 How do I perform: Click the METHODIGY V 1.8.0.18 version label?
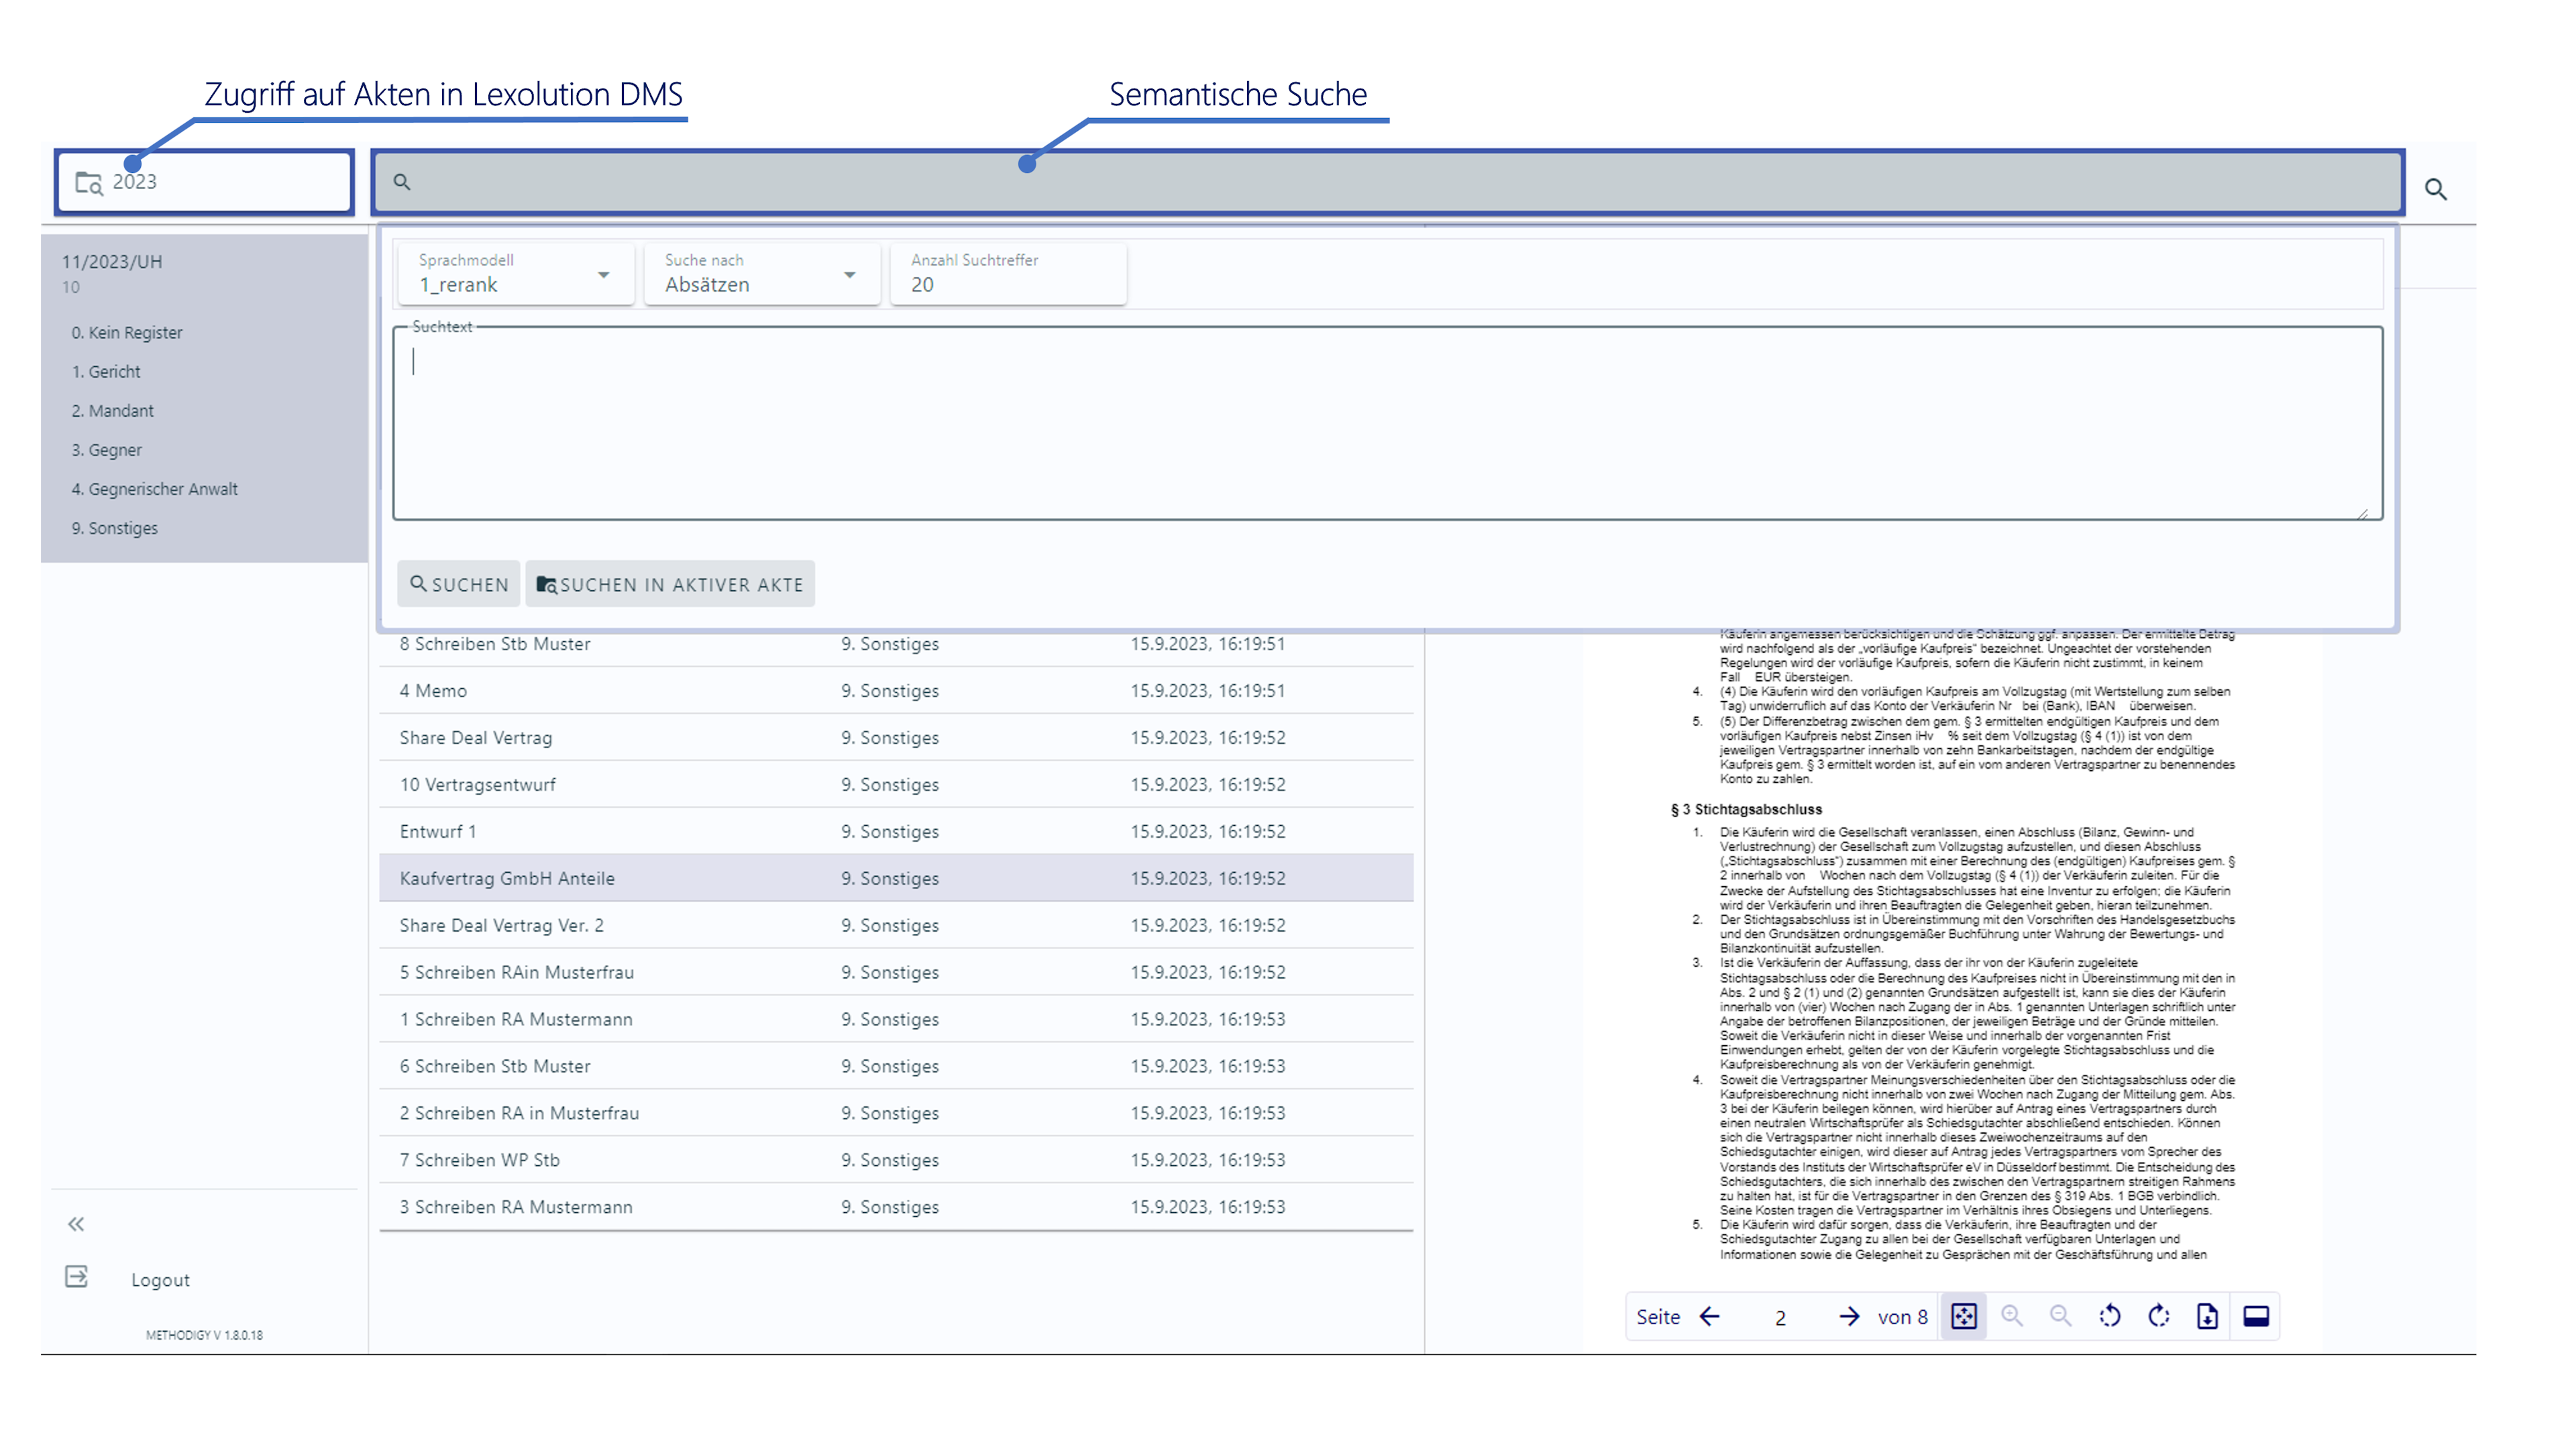point(204,1335)
